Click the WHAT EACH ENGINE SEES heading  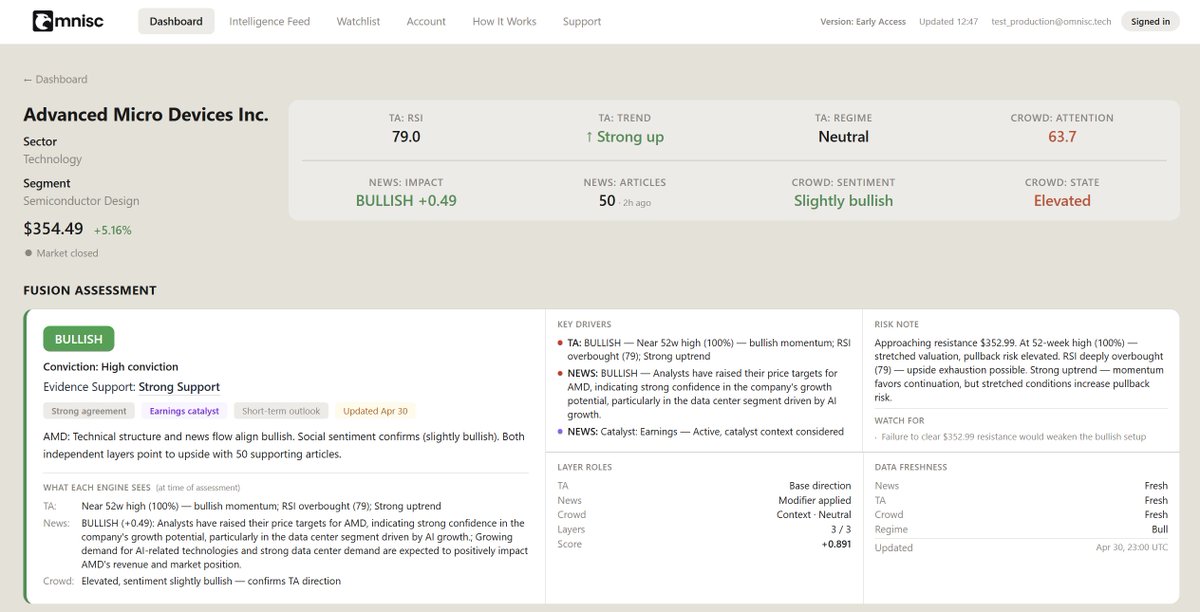pos(96,488)
